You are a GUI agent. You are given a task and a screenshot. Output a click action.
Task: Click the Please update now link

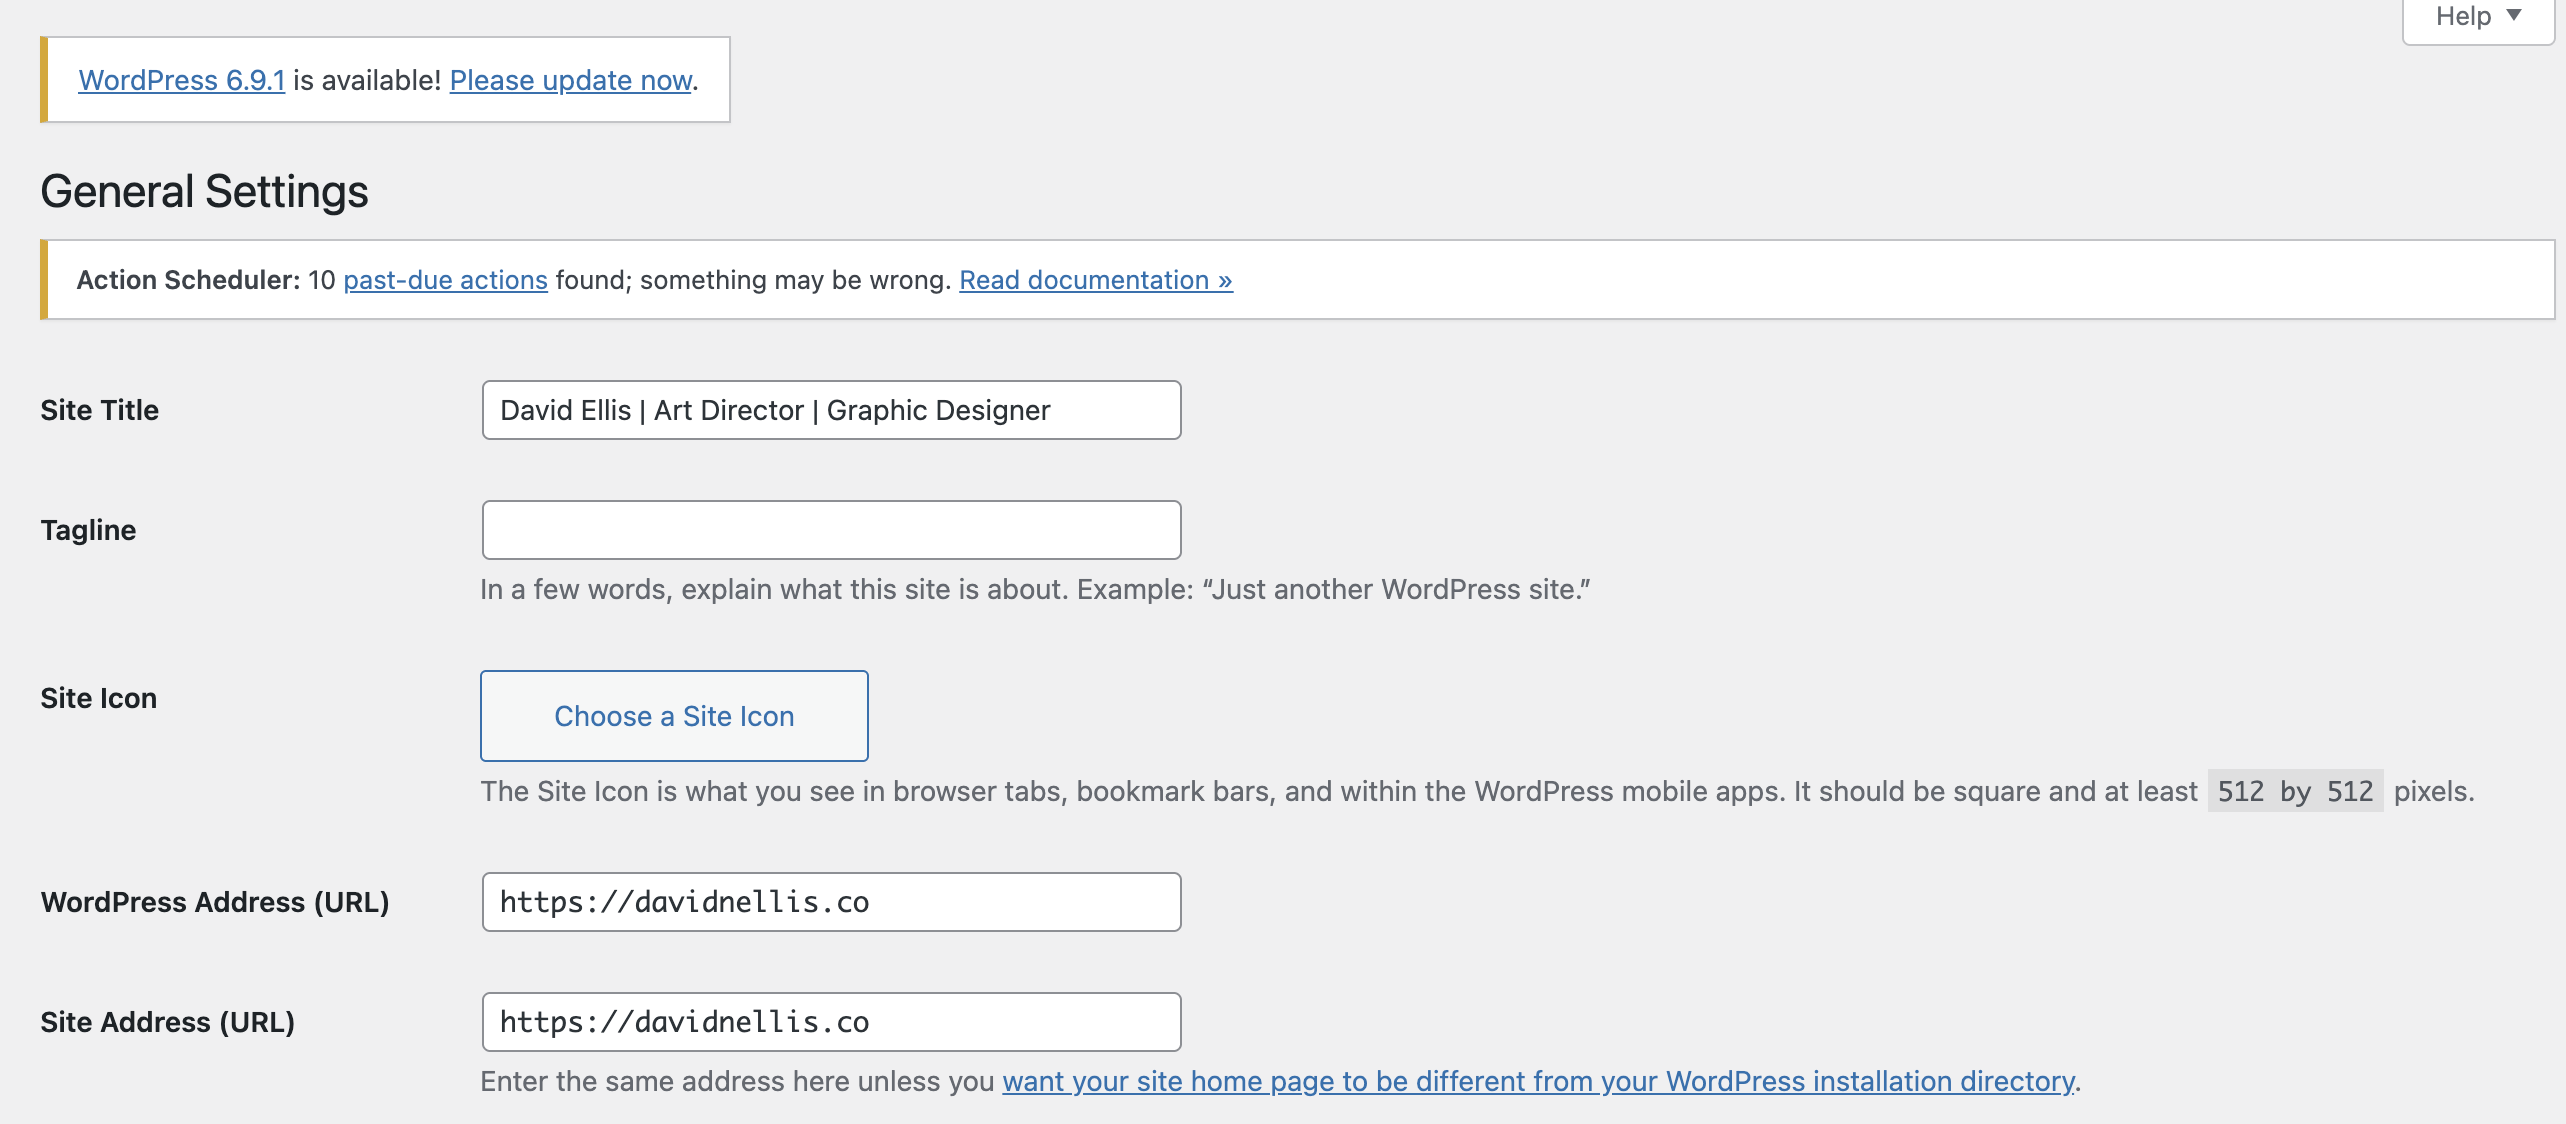570,80
